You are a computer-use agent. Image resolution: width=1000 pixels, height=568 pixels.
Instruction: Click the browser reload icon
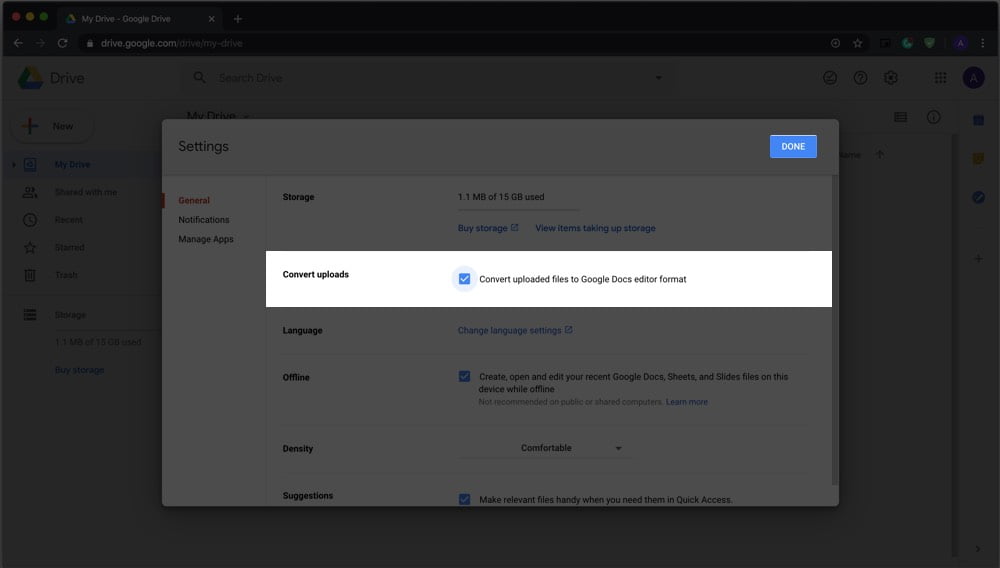coord(62,43)
